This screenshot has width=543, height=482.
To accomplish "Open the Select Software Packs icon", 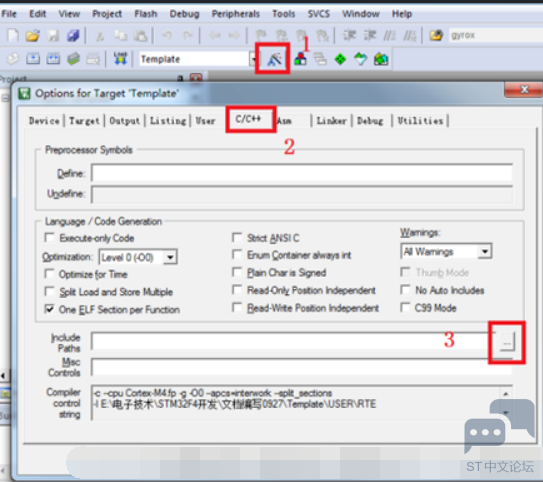I will [360, 59].
